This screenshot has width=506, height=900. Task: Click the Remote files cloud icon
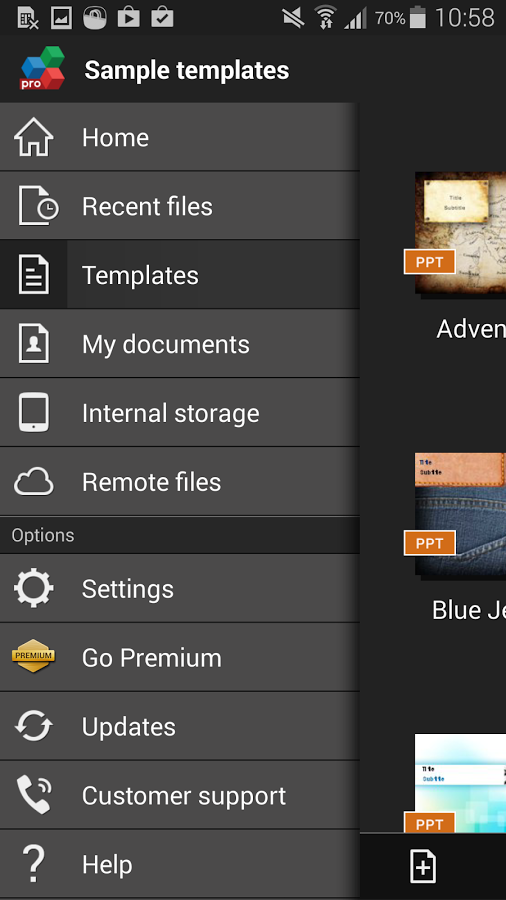coord(34,482)
